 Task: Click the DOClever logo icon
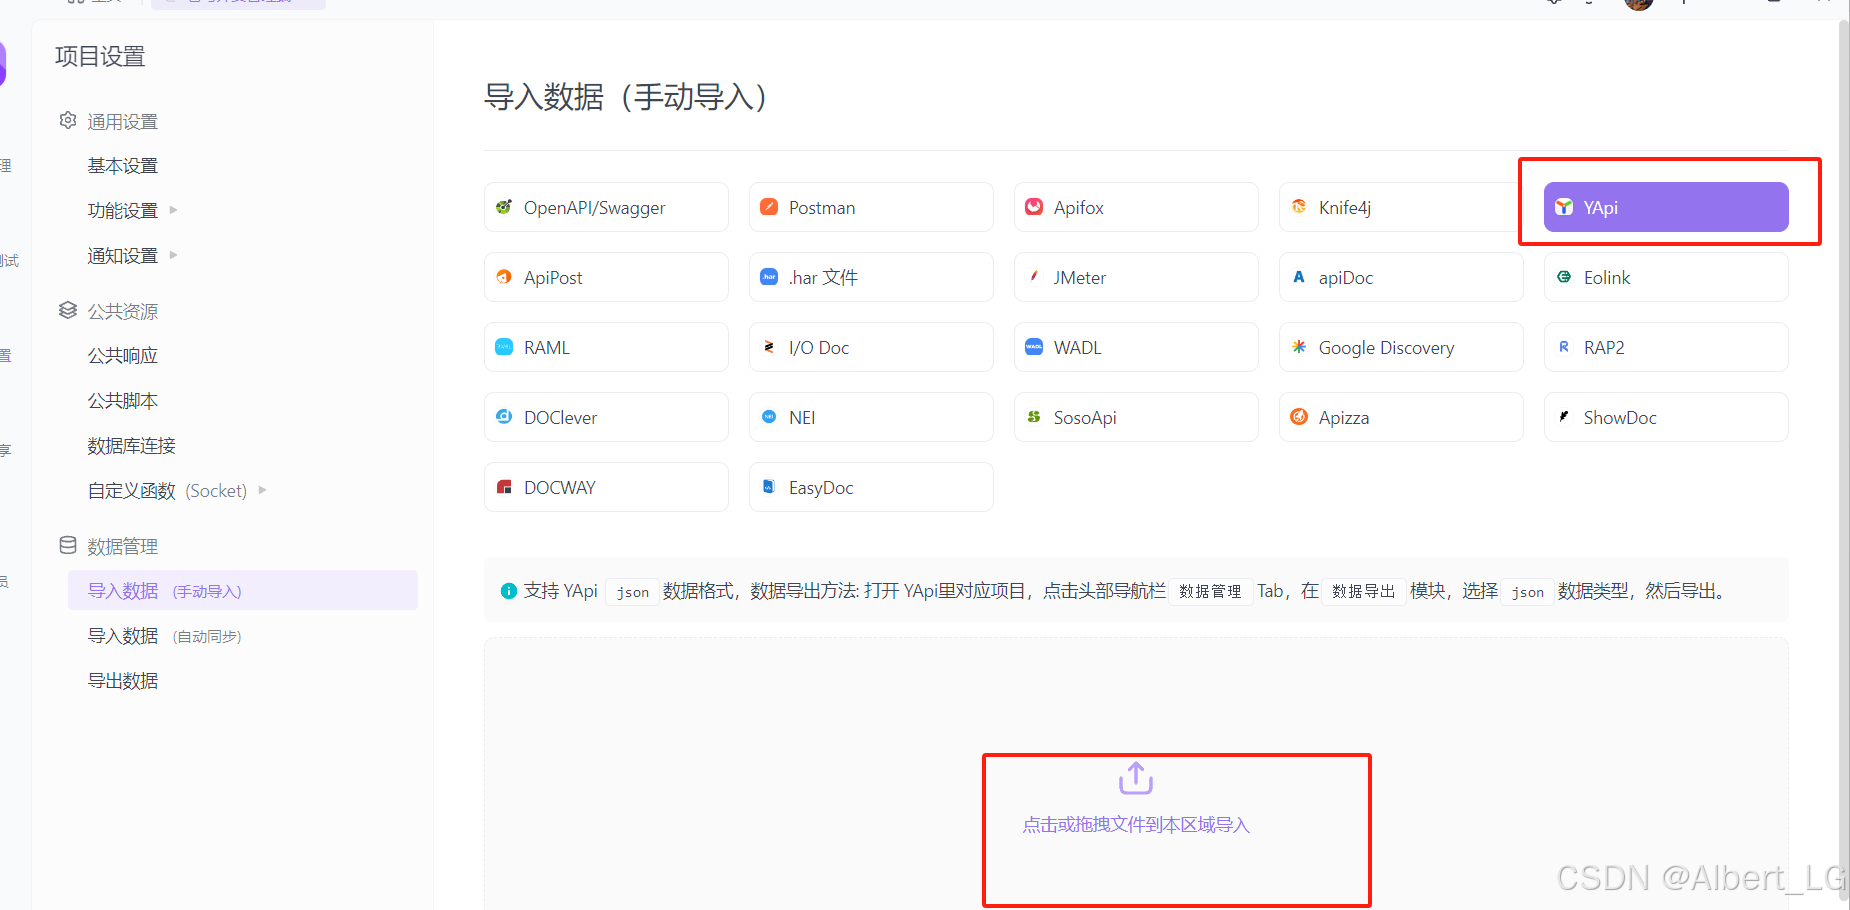504,417
